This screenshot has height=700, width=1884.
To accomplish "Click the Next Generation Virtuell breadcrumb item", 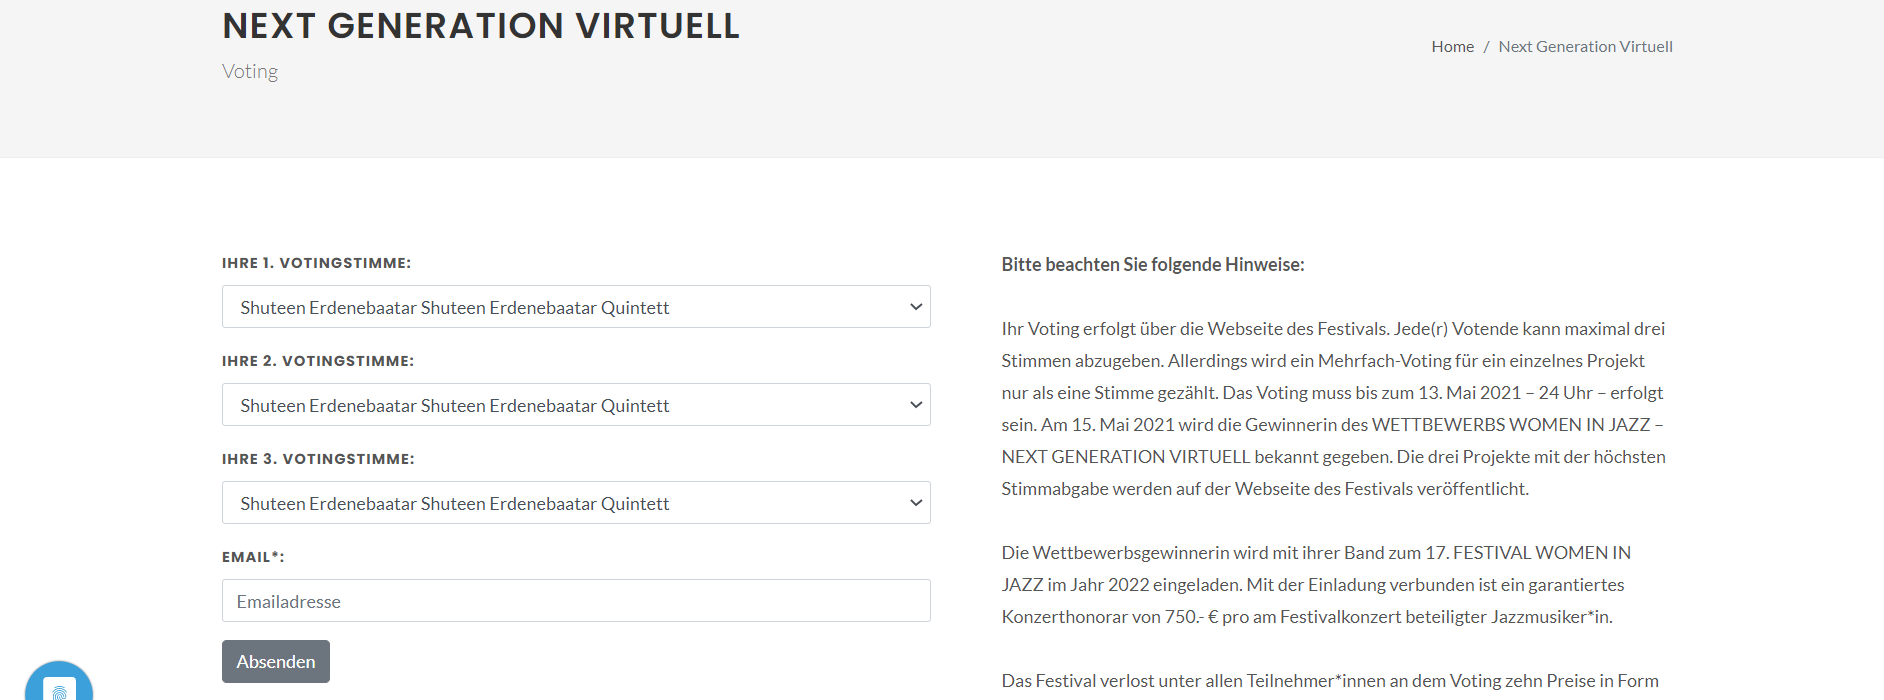I will 1585,47.
